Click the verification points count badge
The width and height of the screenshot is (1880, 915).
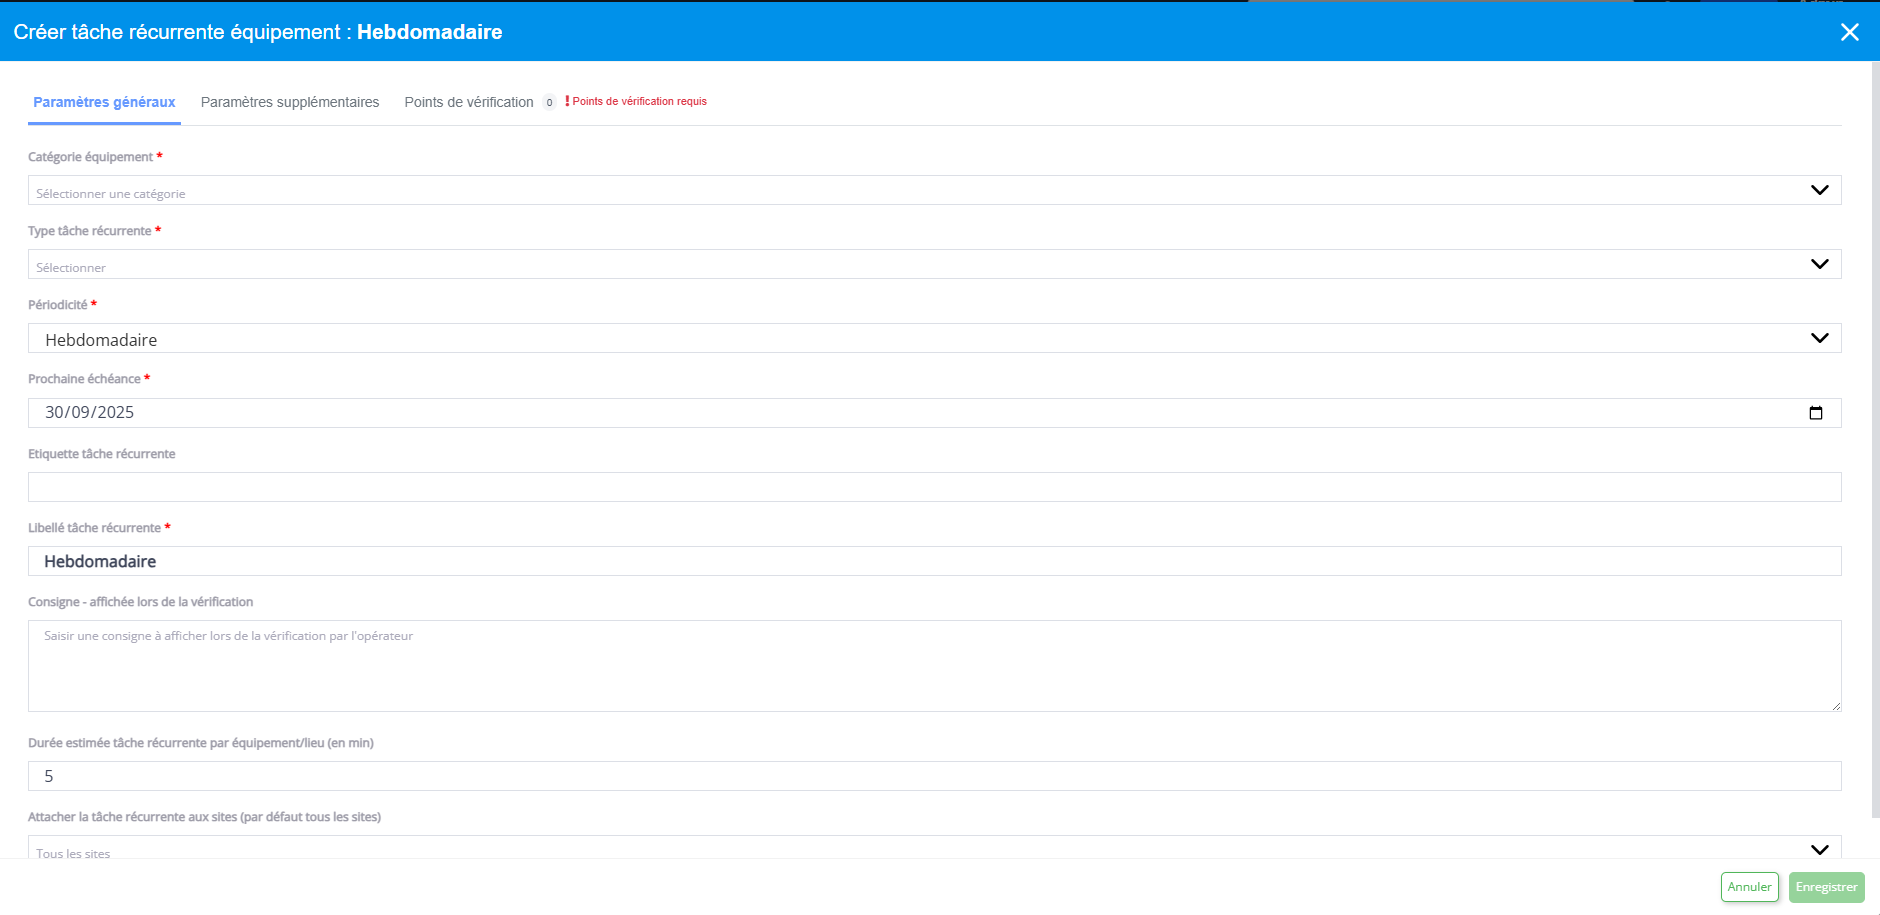tap(549, 102)
